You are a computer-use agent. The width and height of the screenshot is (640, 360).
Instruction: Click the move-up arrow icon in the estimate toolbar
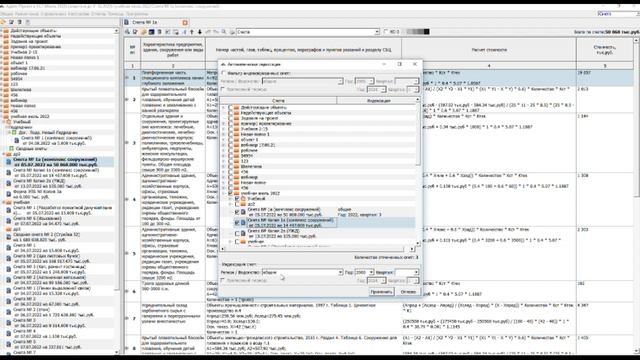click(x=191, y=32)
